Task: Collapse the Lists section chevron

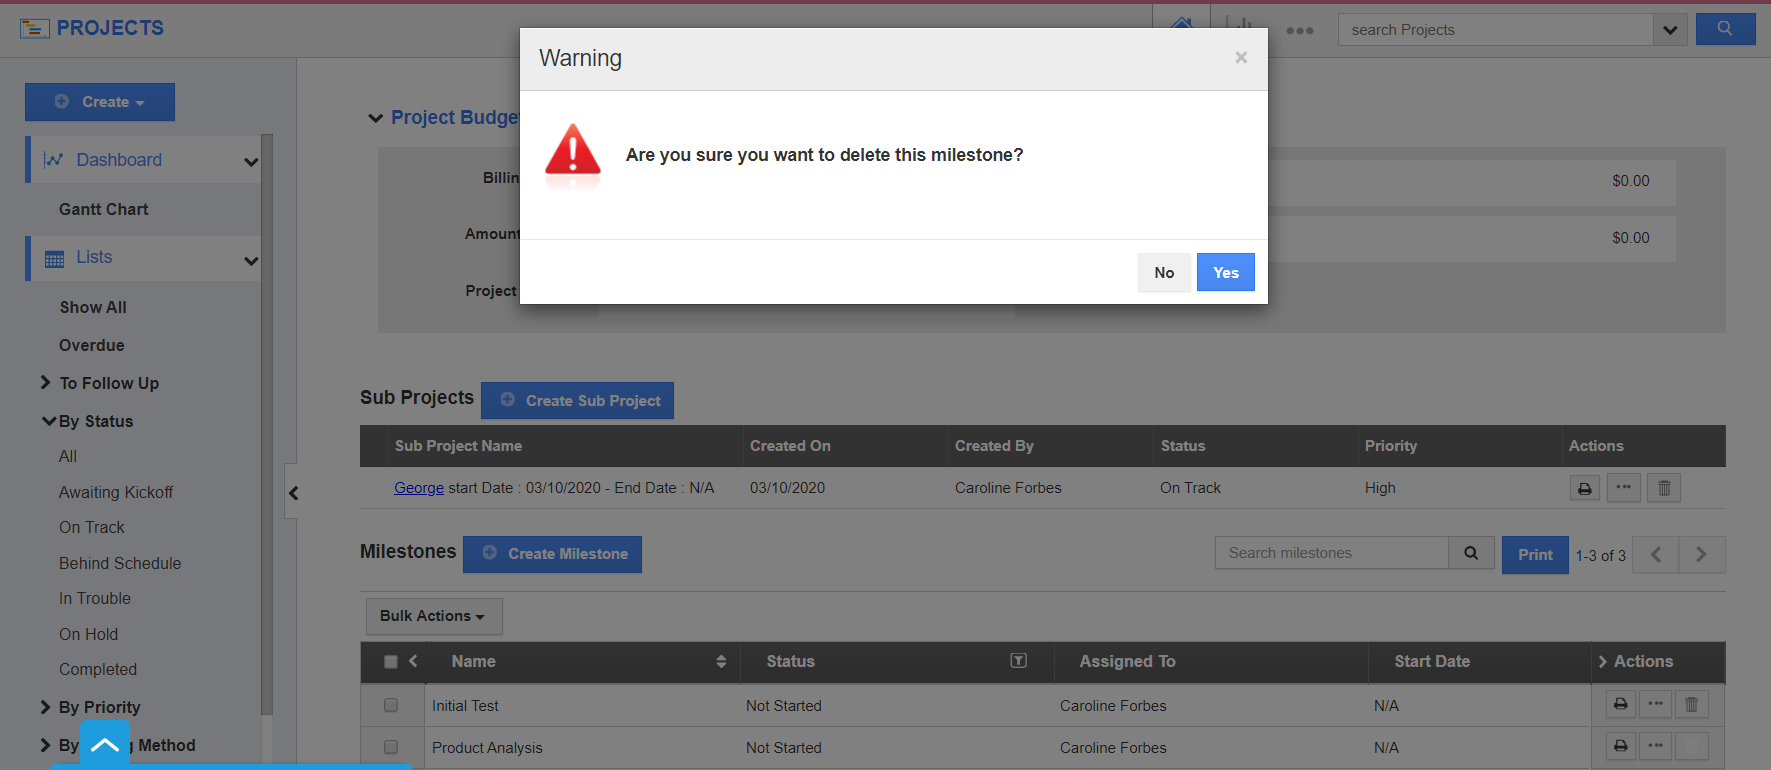Action: (x=251, y=260)
